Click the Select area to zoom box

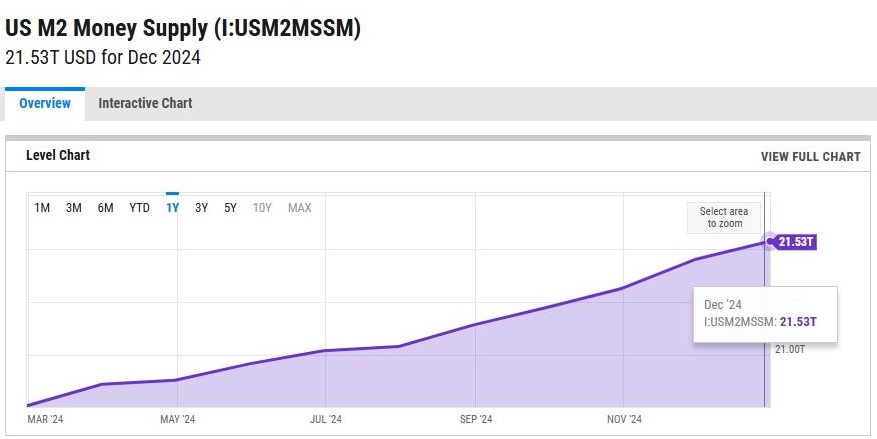click(723, 218)
